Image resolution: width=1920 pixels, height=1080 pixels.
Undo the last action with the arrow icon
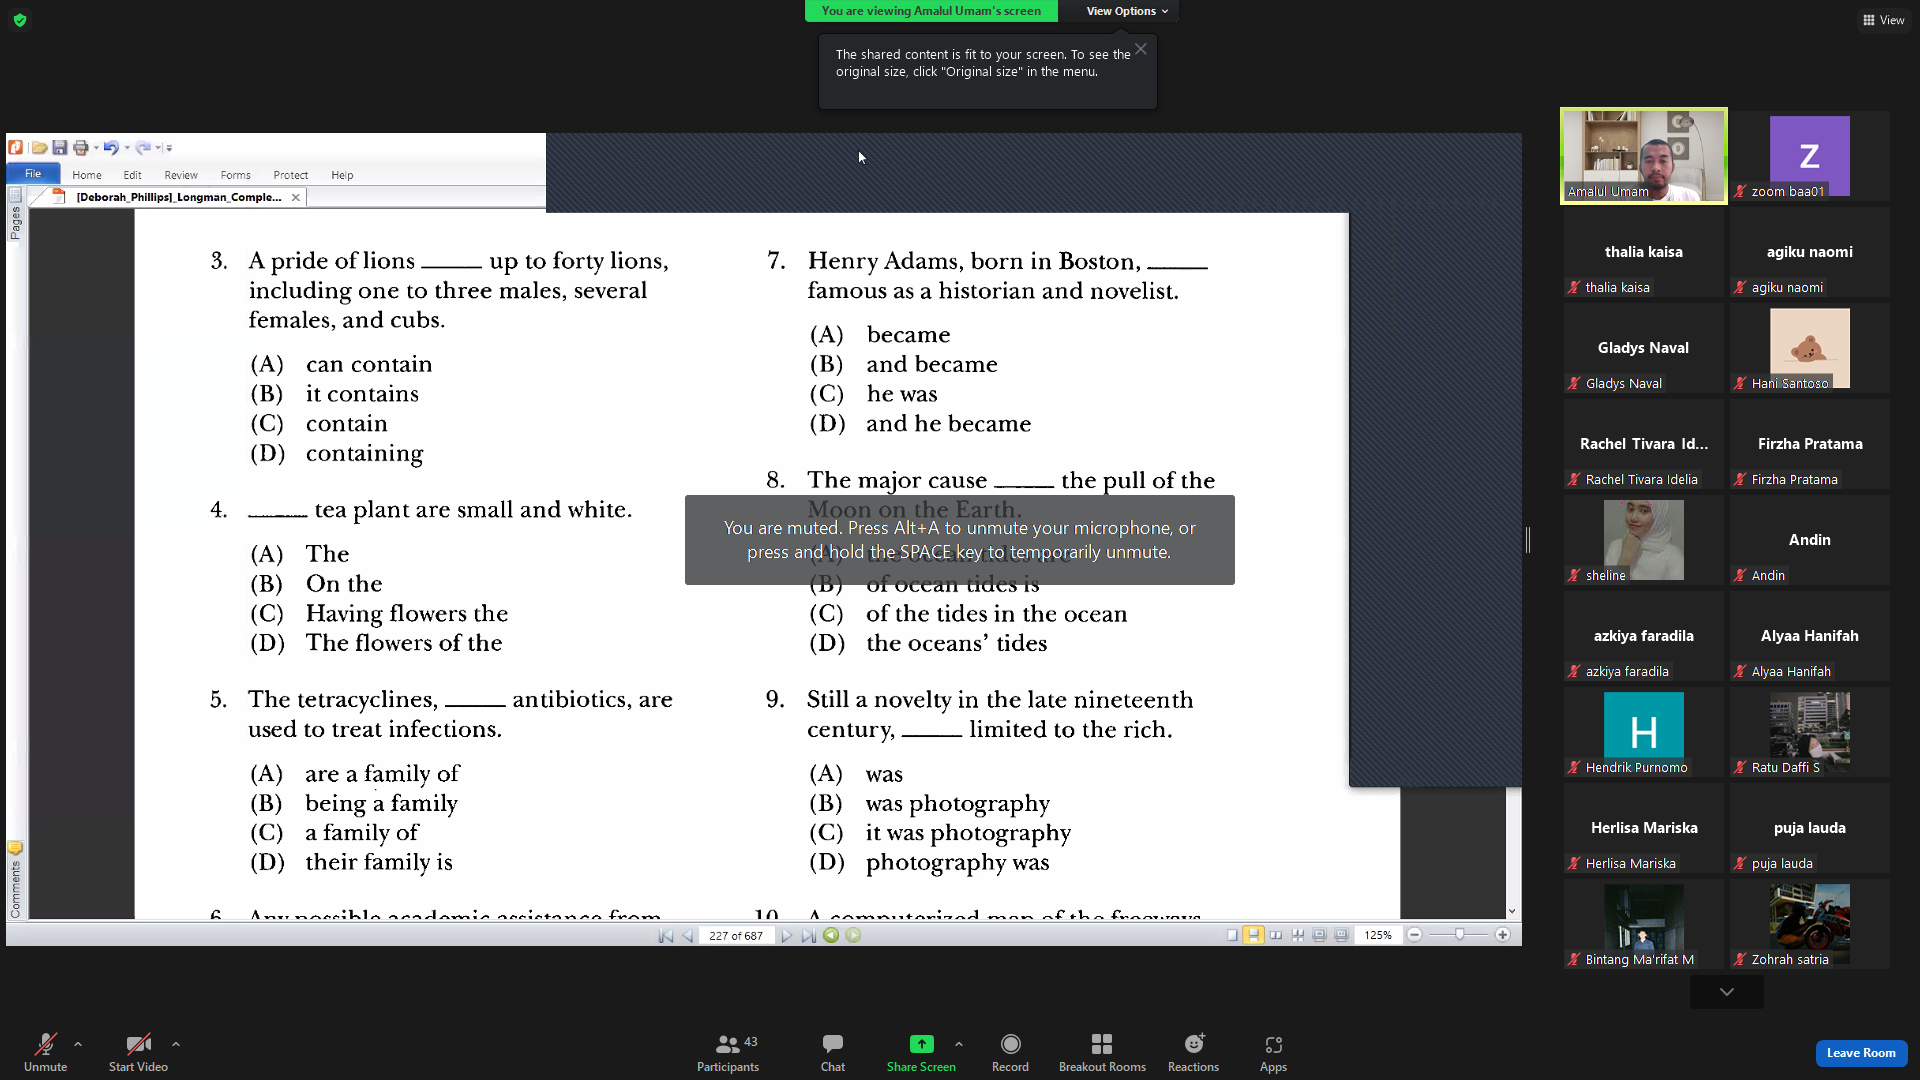pyautogui.click(x=110, y=147)
